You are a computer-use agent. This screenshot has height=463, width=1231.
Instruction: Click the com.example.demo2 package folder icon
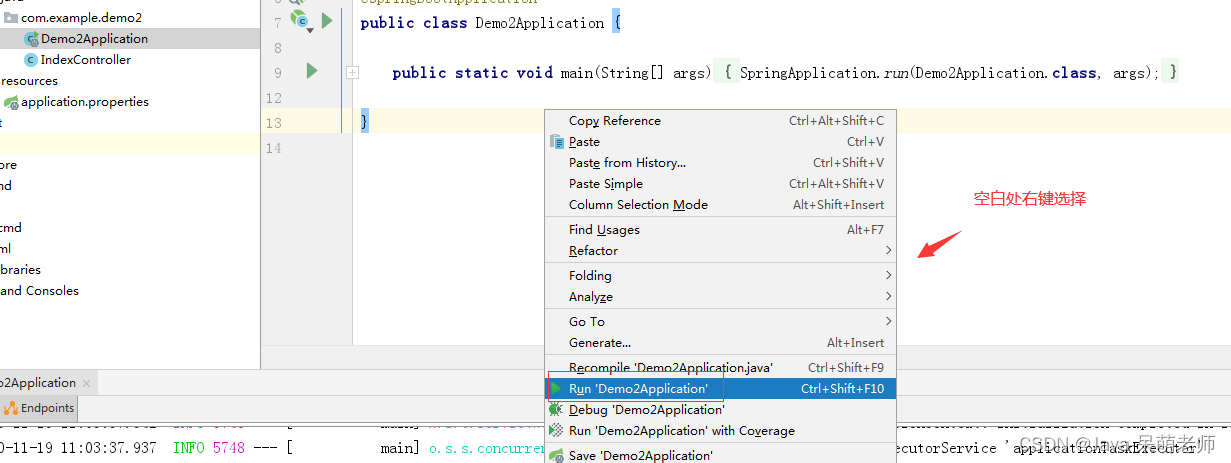(11, 18)
